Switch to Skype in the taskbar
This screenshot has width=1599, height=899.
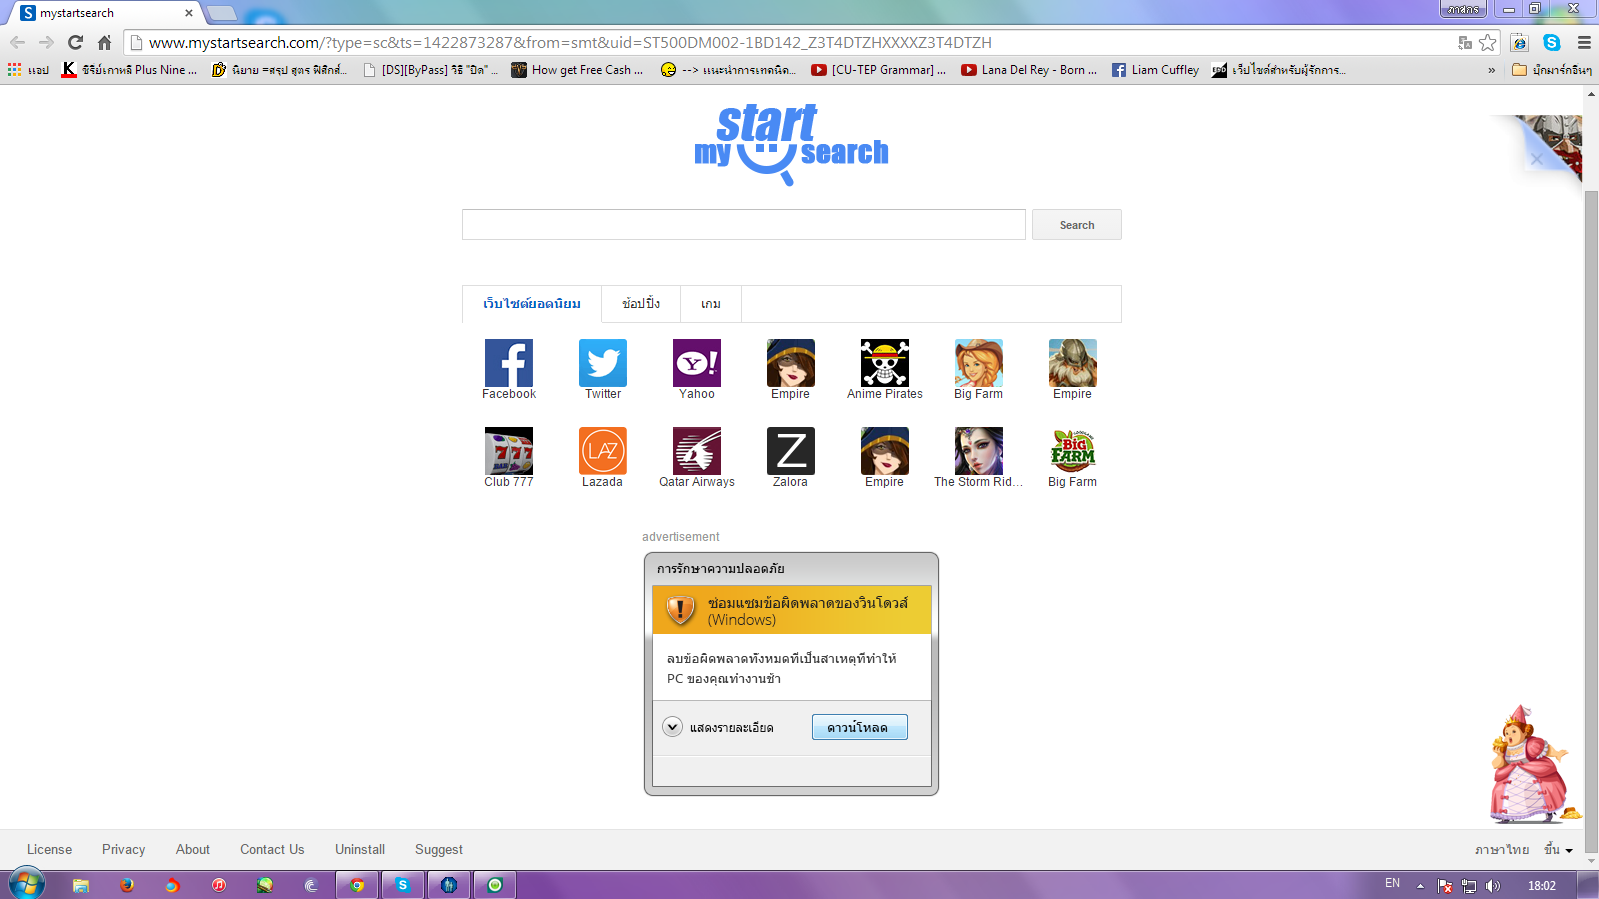coord(402,885)
